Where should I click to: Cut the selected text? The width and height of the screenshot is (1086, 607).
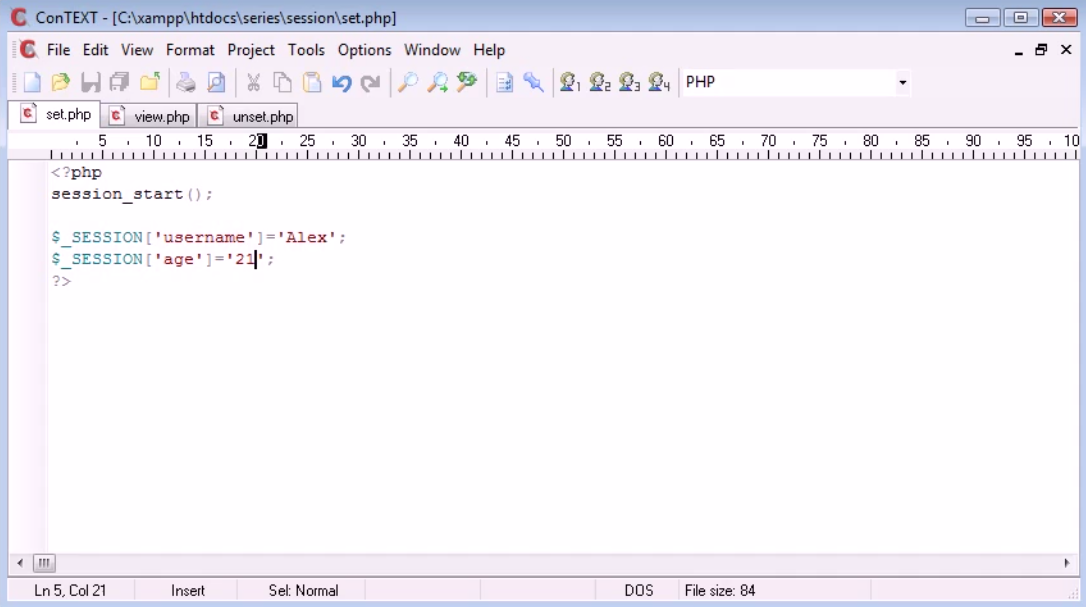coord(251,83)
